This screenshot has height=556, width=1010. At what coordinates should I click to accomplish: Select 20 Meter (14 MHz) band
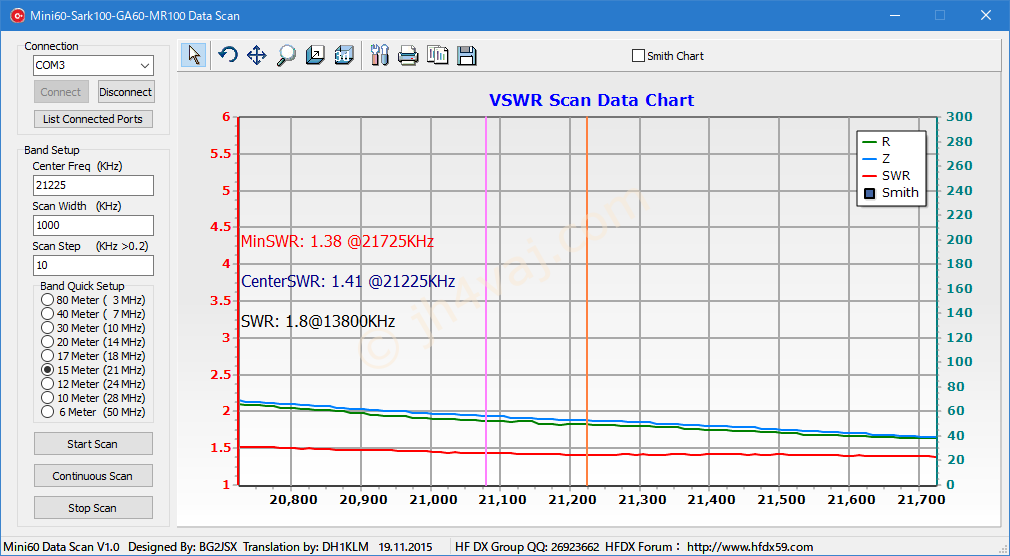pyautogui.click(x=93, y=341)
